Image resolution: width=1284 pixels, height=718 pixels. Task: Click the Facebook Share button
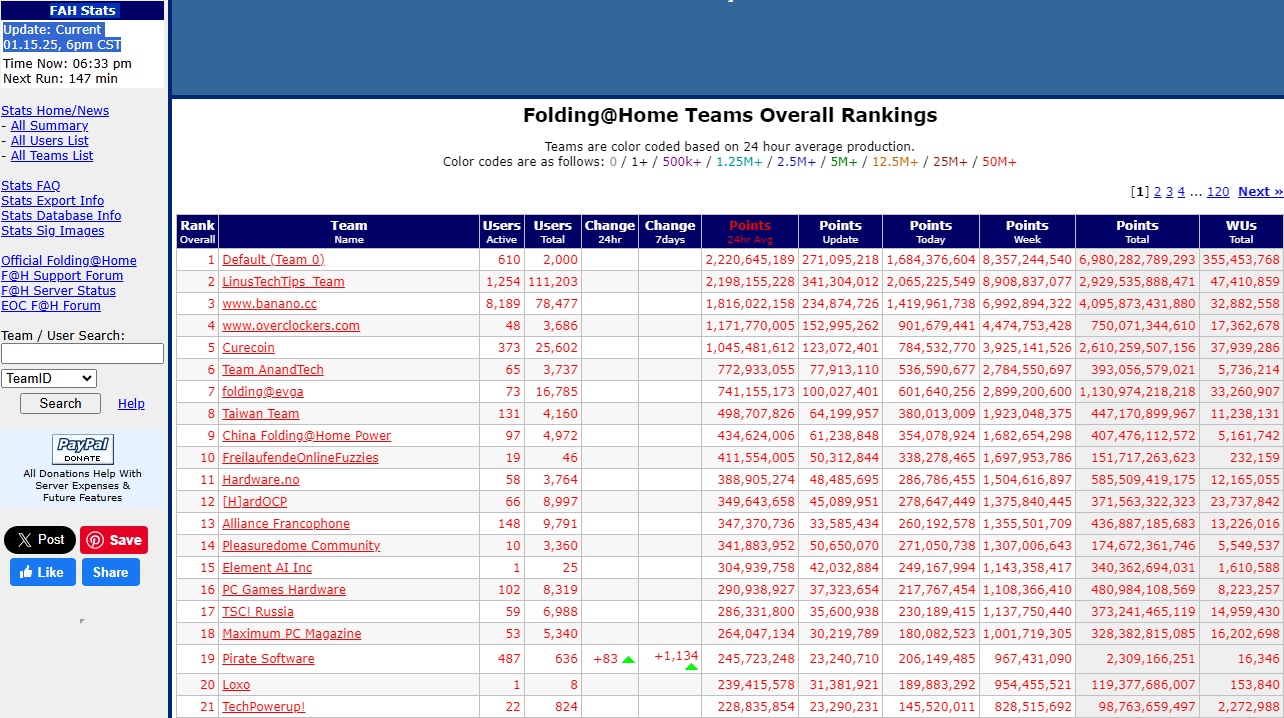(x=111, y=572)
